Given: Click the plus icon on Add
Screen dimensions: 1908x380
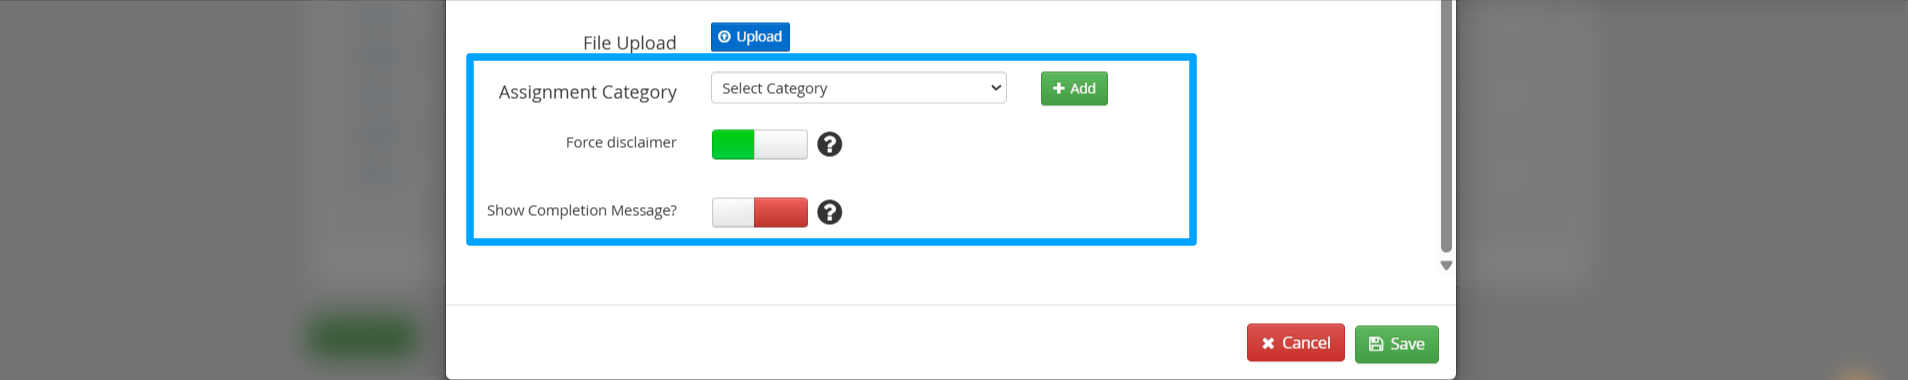Looking at the screenshot, I should pos(1059,88).
